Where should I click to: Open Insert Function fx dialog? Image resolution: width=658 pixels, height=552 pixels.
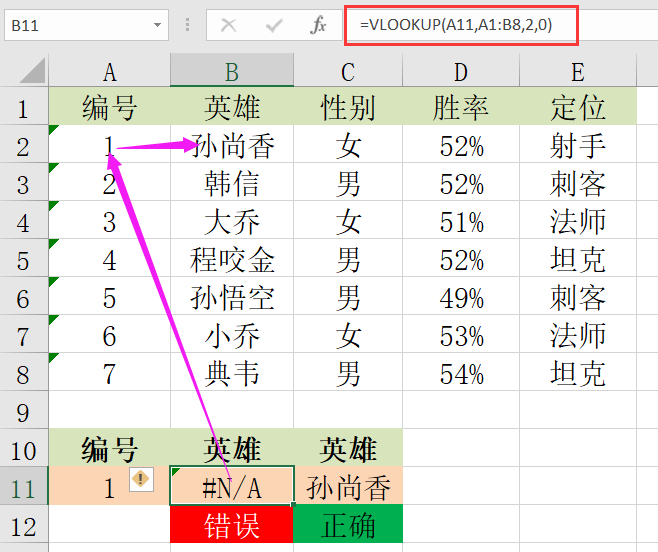pos(318,25)
